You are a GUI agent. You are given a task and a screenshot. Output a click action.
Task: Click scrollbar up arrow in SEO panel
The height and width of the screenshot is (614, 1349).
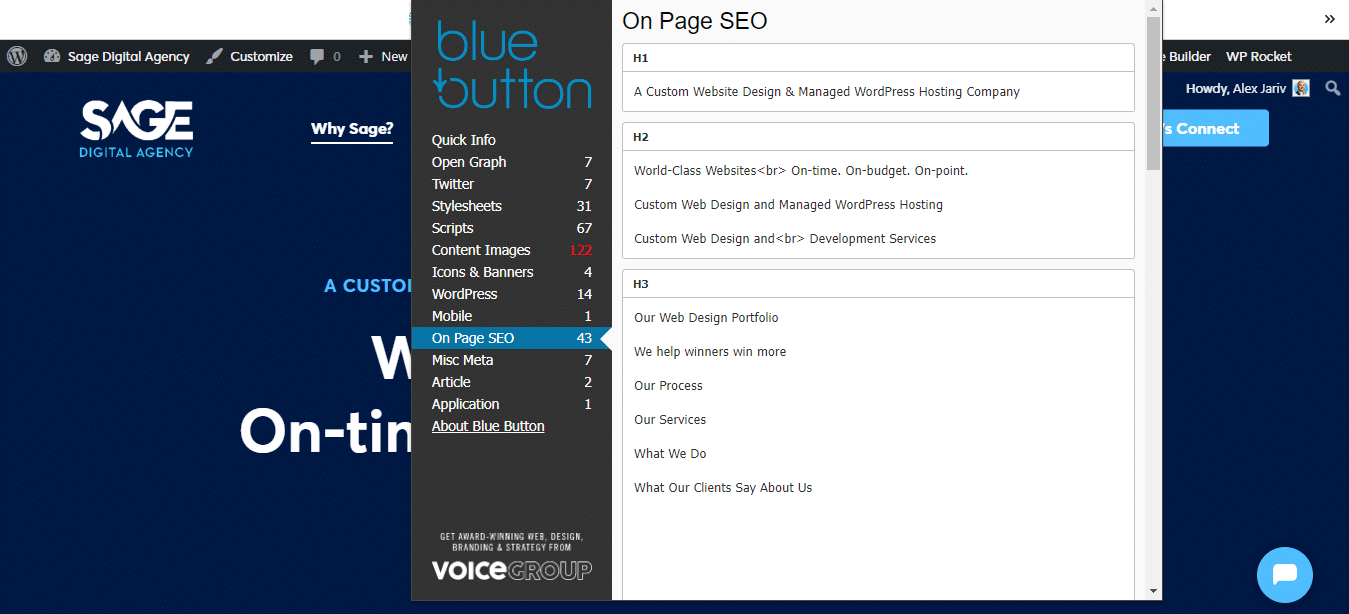coord(1154,8)
